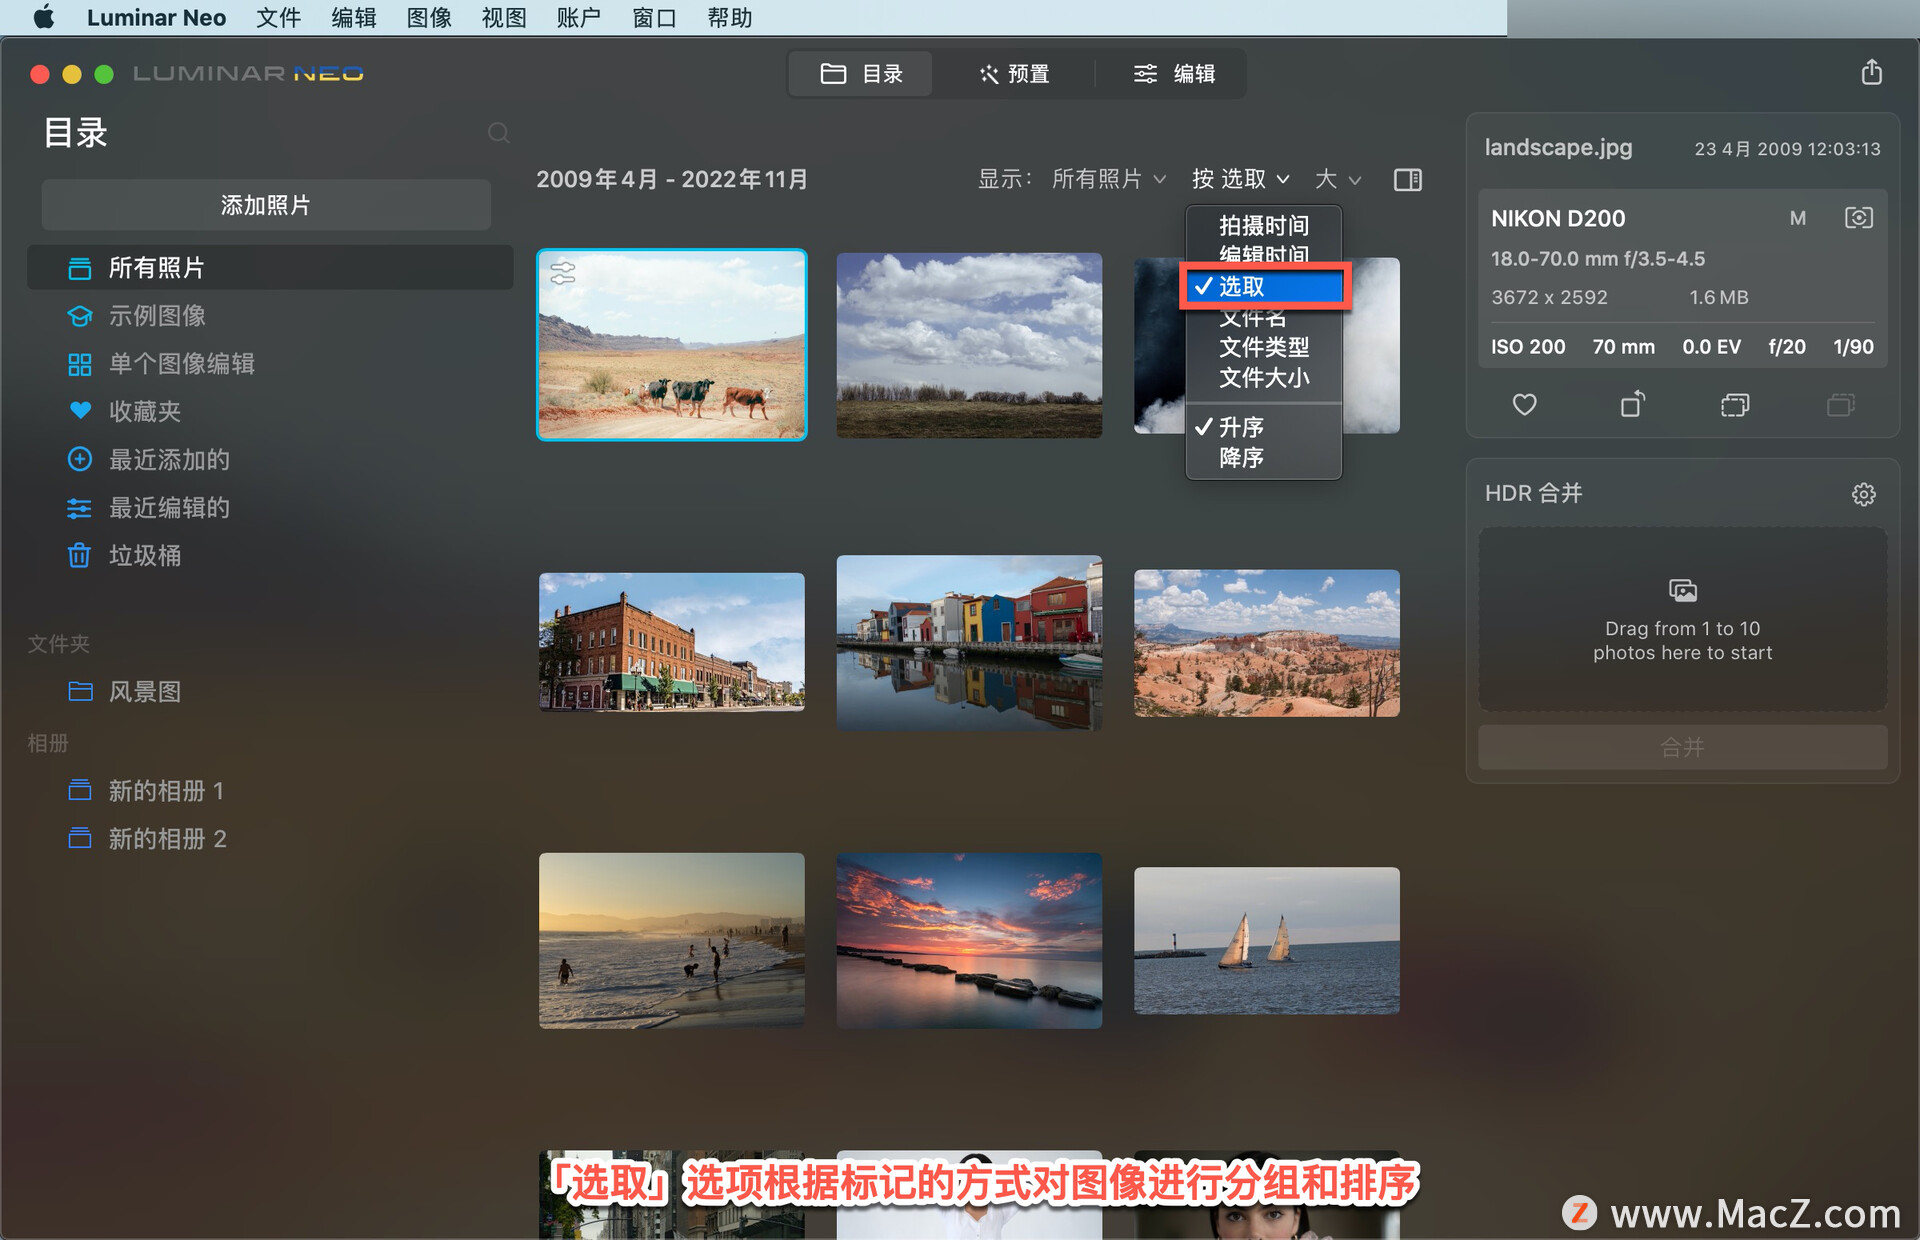Click the 合并 merge button
The image size is (1920, 1240).
point(1682,747)
